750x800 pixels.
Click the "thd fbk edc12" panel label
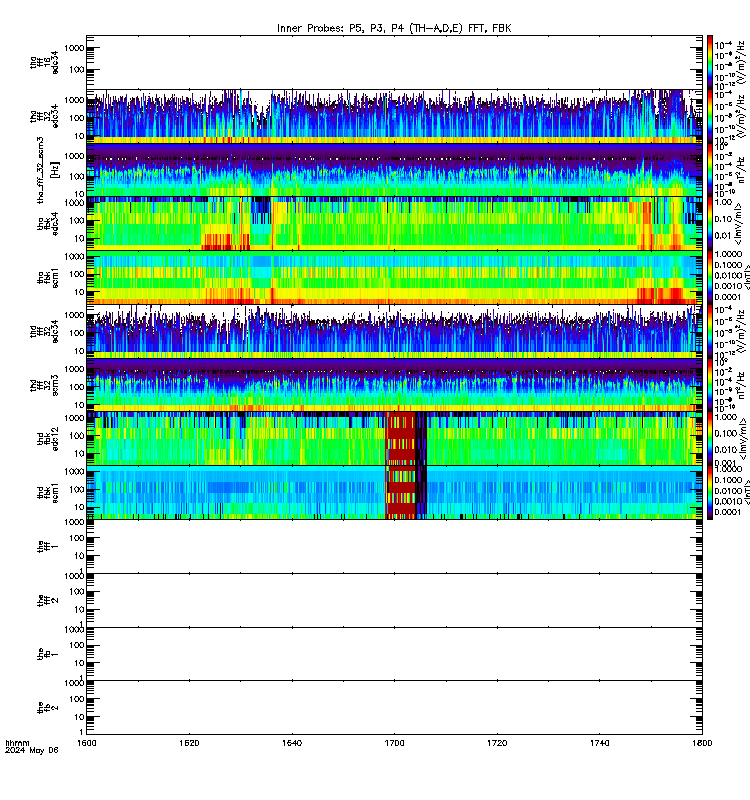click(48, 439)
